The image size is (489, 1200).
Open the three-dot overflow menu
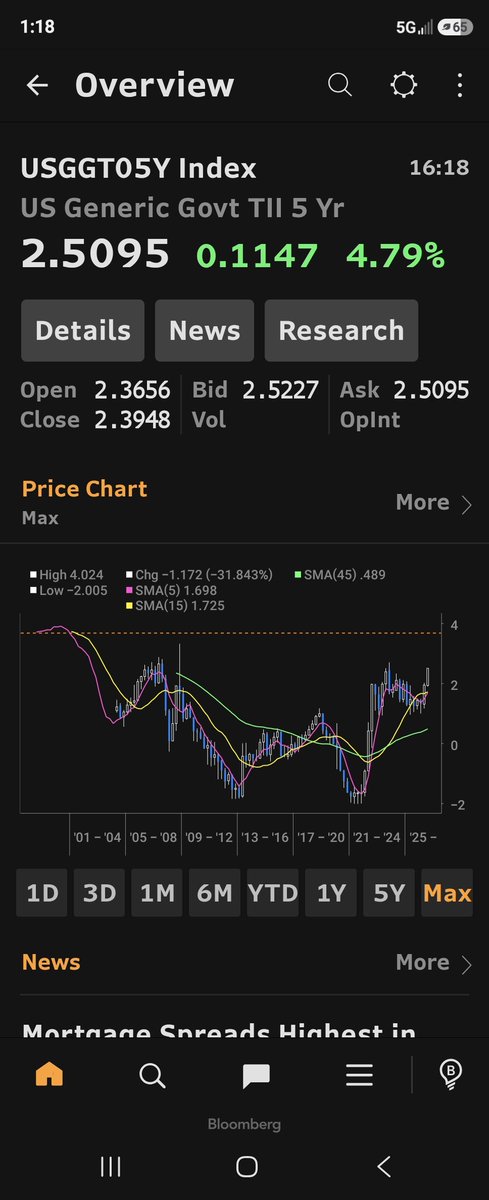coord(460,86)
